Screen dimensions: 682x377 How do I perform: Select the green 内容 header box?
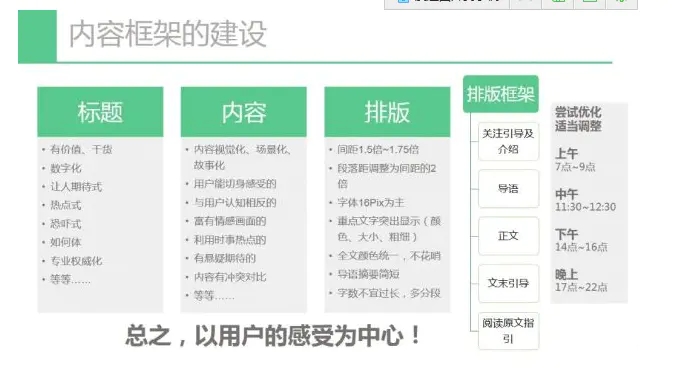click(x=244, y=112)
